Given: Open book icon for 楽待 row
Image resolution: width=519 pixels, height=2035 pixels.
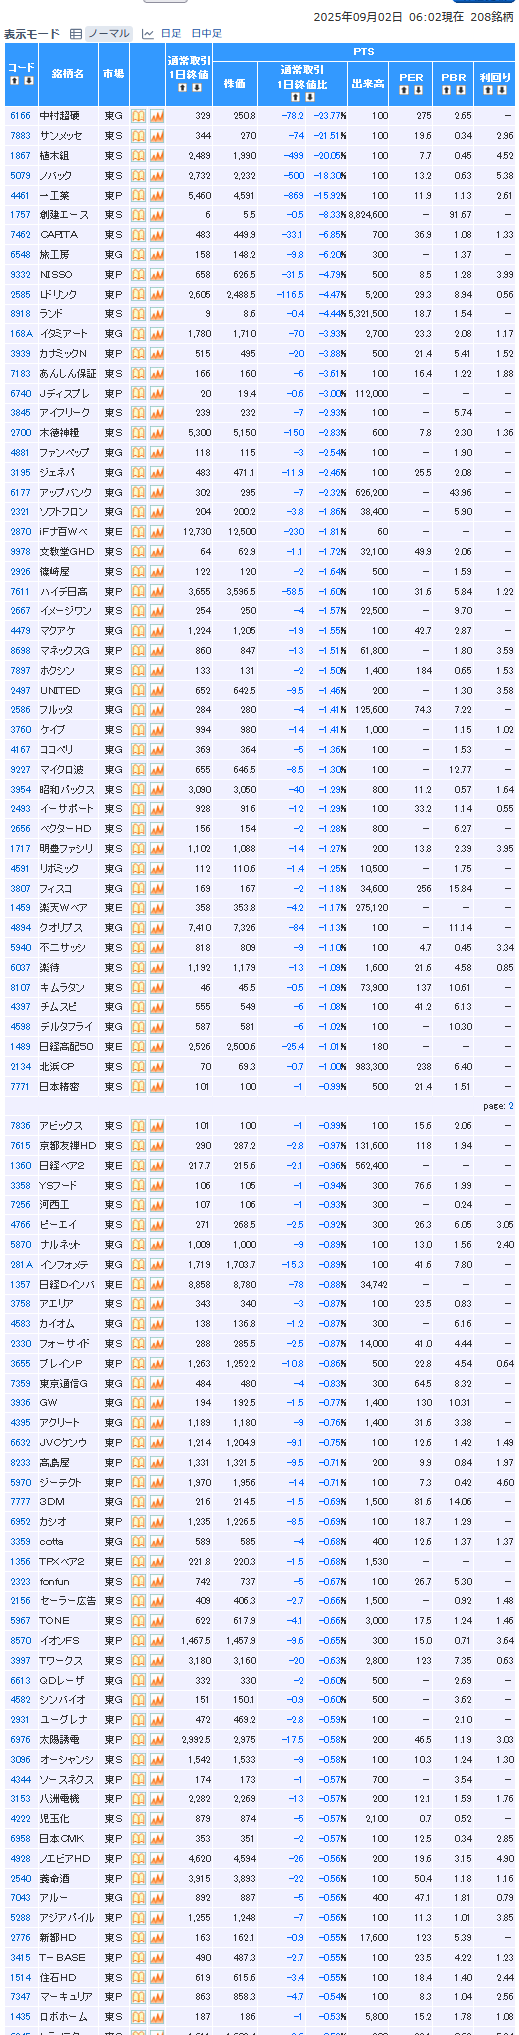Looking at the screenshot, I should point(138,968).
